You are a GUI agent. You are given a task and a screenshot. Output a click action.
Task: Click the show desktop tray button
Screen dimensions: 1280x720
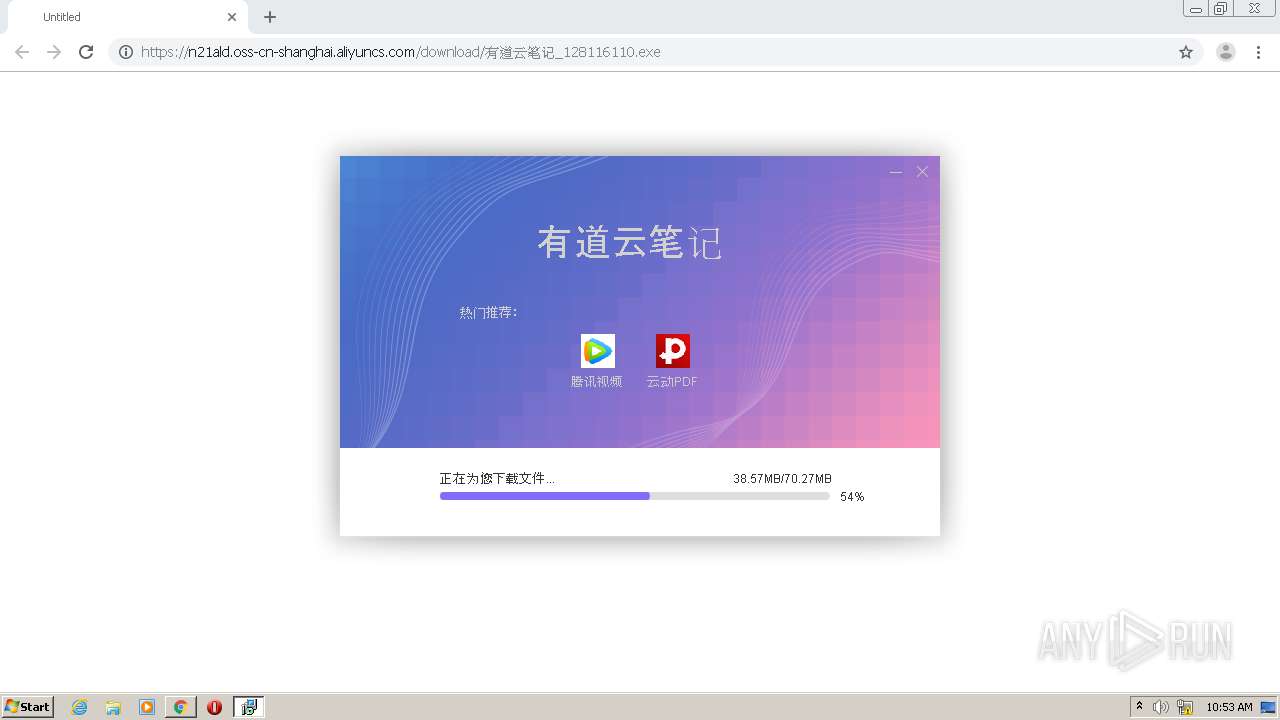[1268, 707]
